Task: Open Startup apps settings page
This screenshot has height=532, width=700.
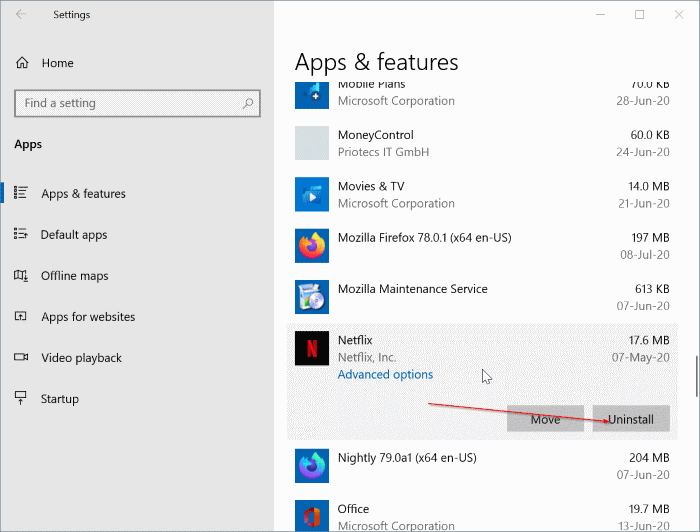Action: [x=60, y=399]
